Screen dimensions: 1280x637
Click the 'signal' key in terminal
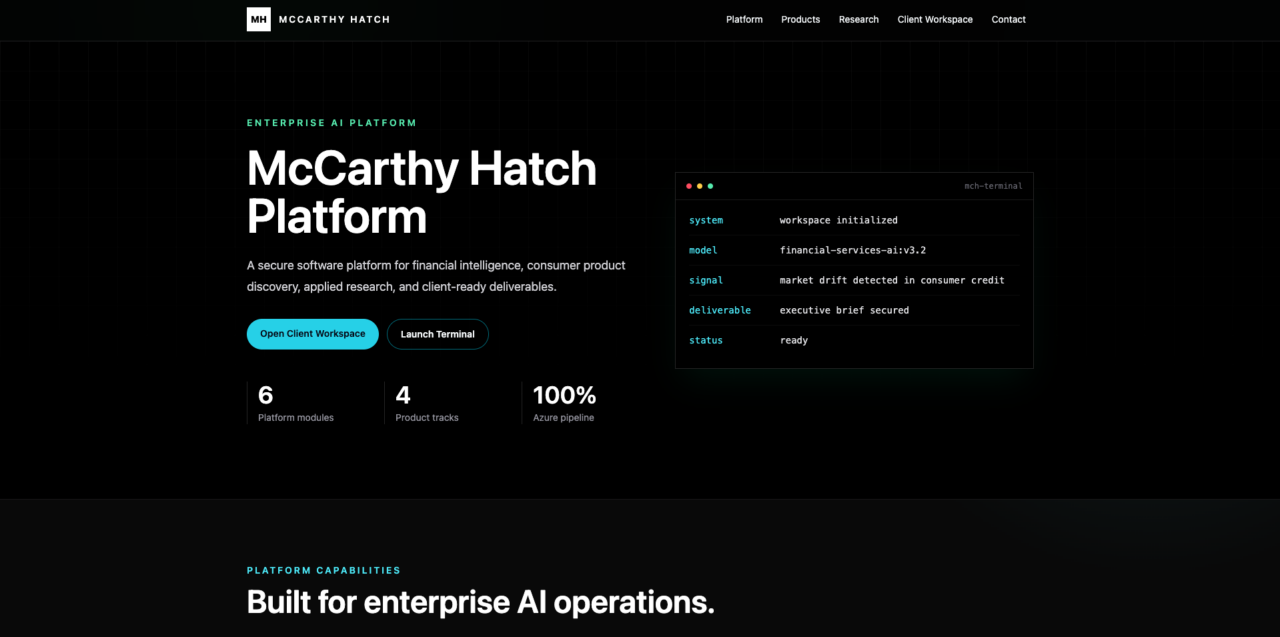coord(706,280)
